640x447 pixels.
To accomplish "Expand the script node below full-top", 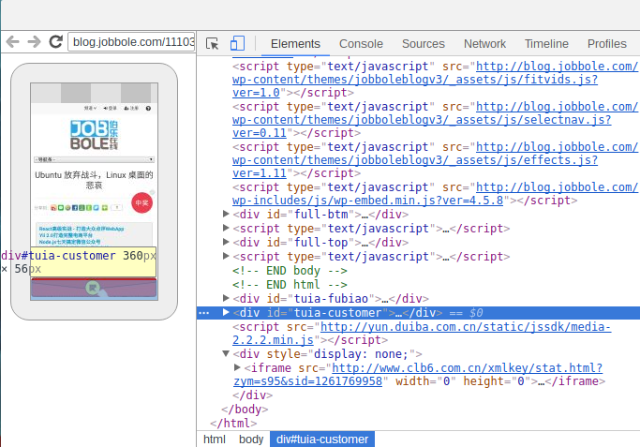I will click(226, 256).
